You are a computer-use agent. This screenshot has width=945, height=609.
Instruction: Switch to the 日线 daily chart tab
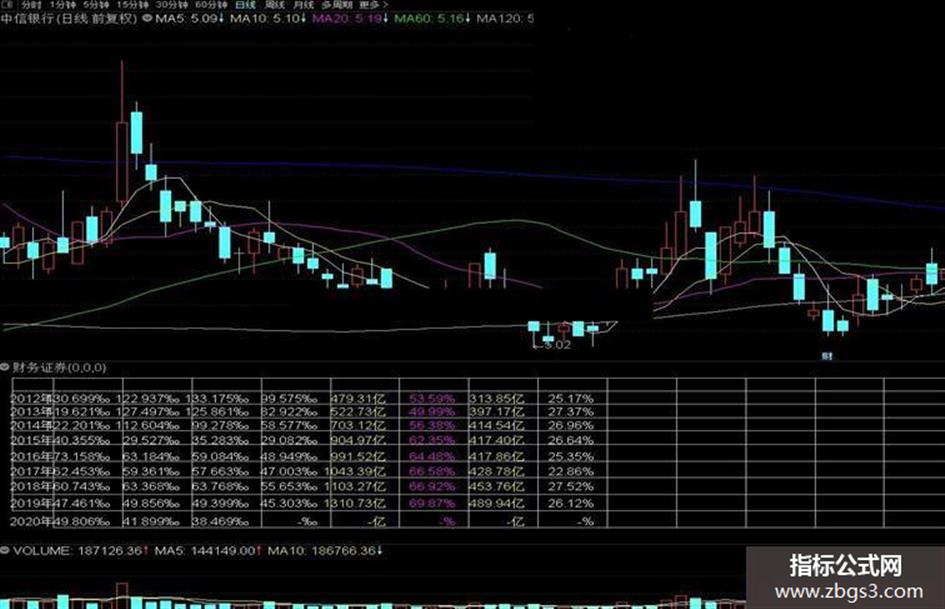[245, 5]
